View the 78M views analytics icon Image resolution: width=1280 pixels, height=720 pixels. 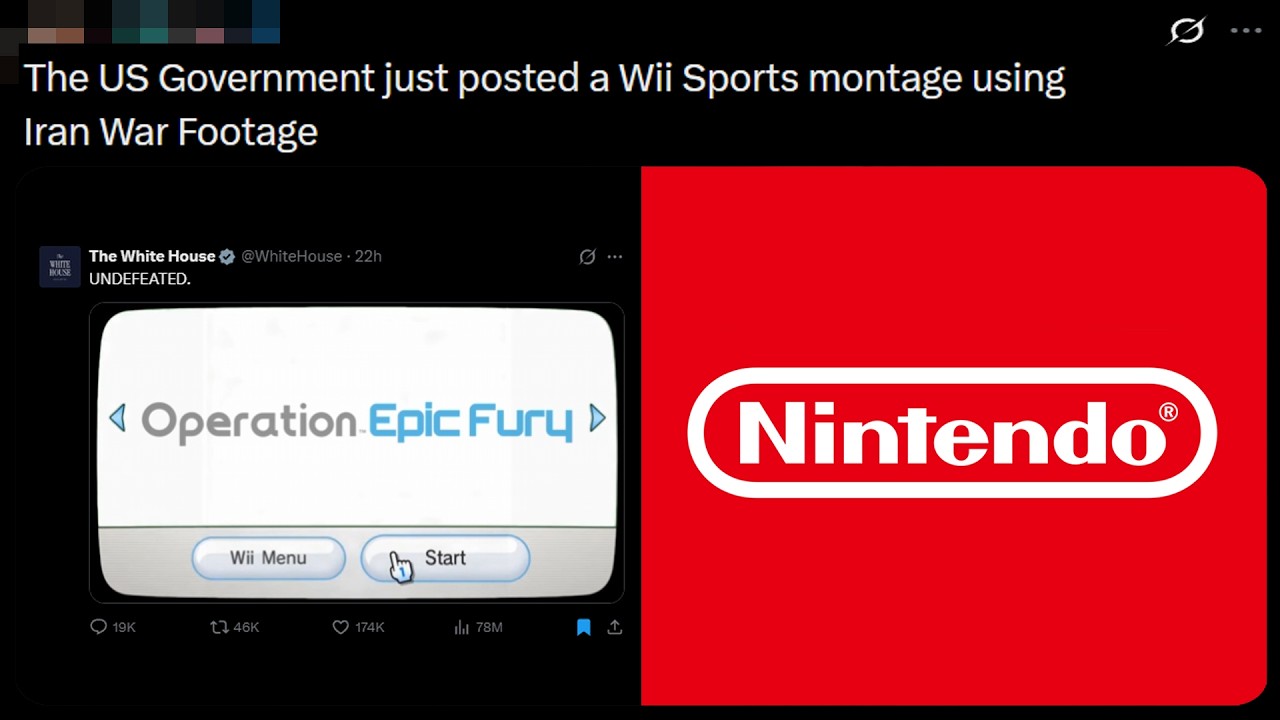pyautogui.click(x=462, y=627)
